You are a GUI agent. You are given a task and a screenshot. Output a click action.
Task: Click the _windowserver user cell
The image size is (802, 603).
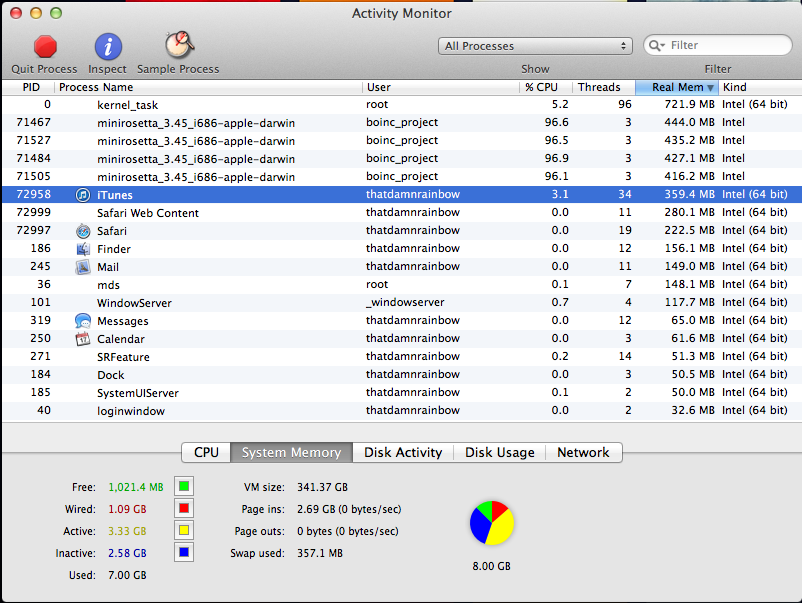[405, 302]
